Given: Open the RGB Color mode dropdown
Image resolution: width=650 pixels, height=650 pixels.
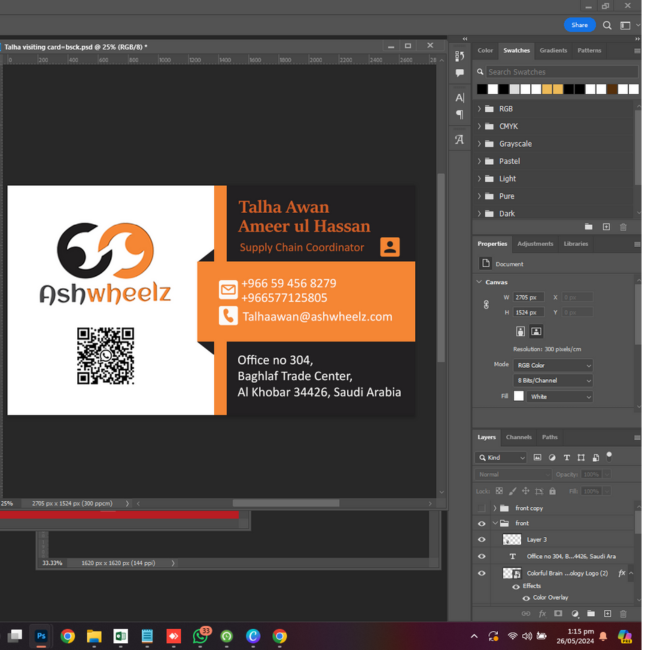Looking at the screenshot, I should (553, 366).
